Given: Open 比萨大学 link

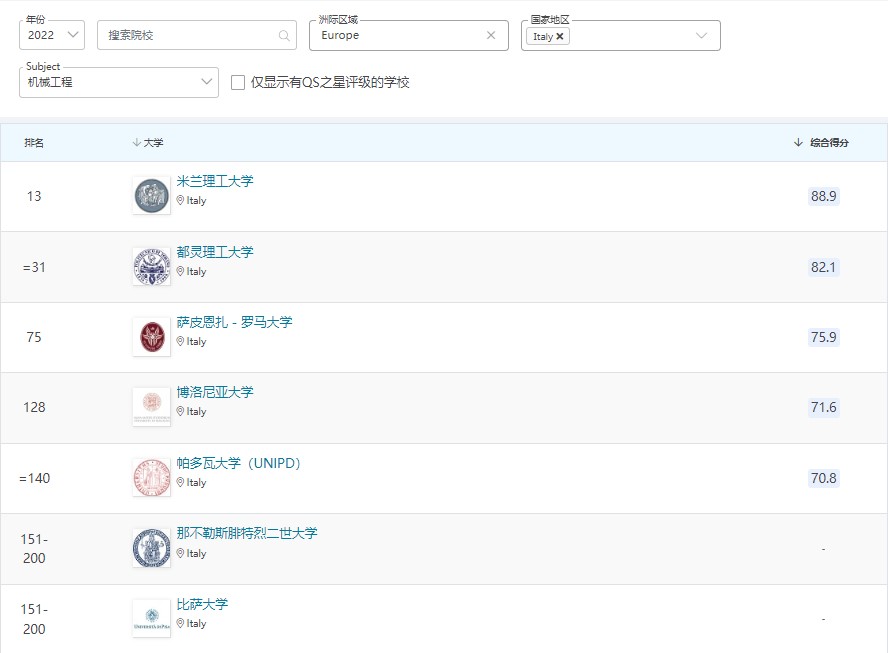Looking at the screenshot, I should [202, 604].
